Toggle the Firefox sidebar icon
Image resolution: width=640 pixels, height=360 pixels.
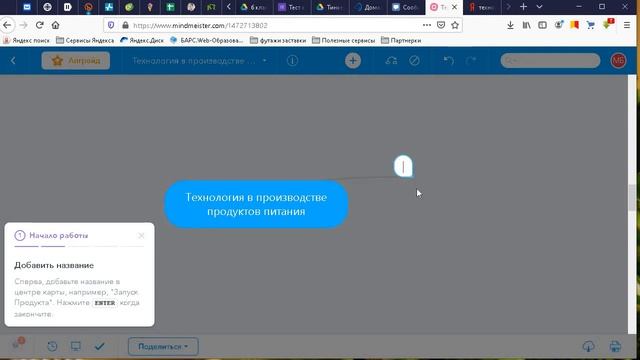pyautogui.click(x=542, y=25)
